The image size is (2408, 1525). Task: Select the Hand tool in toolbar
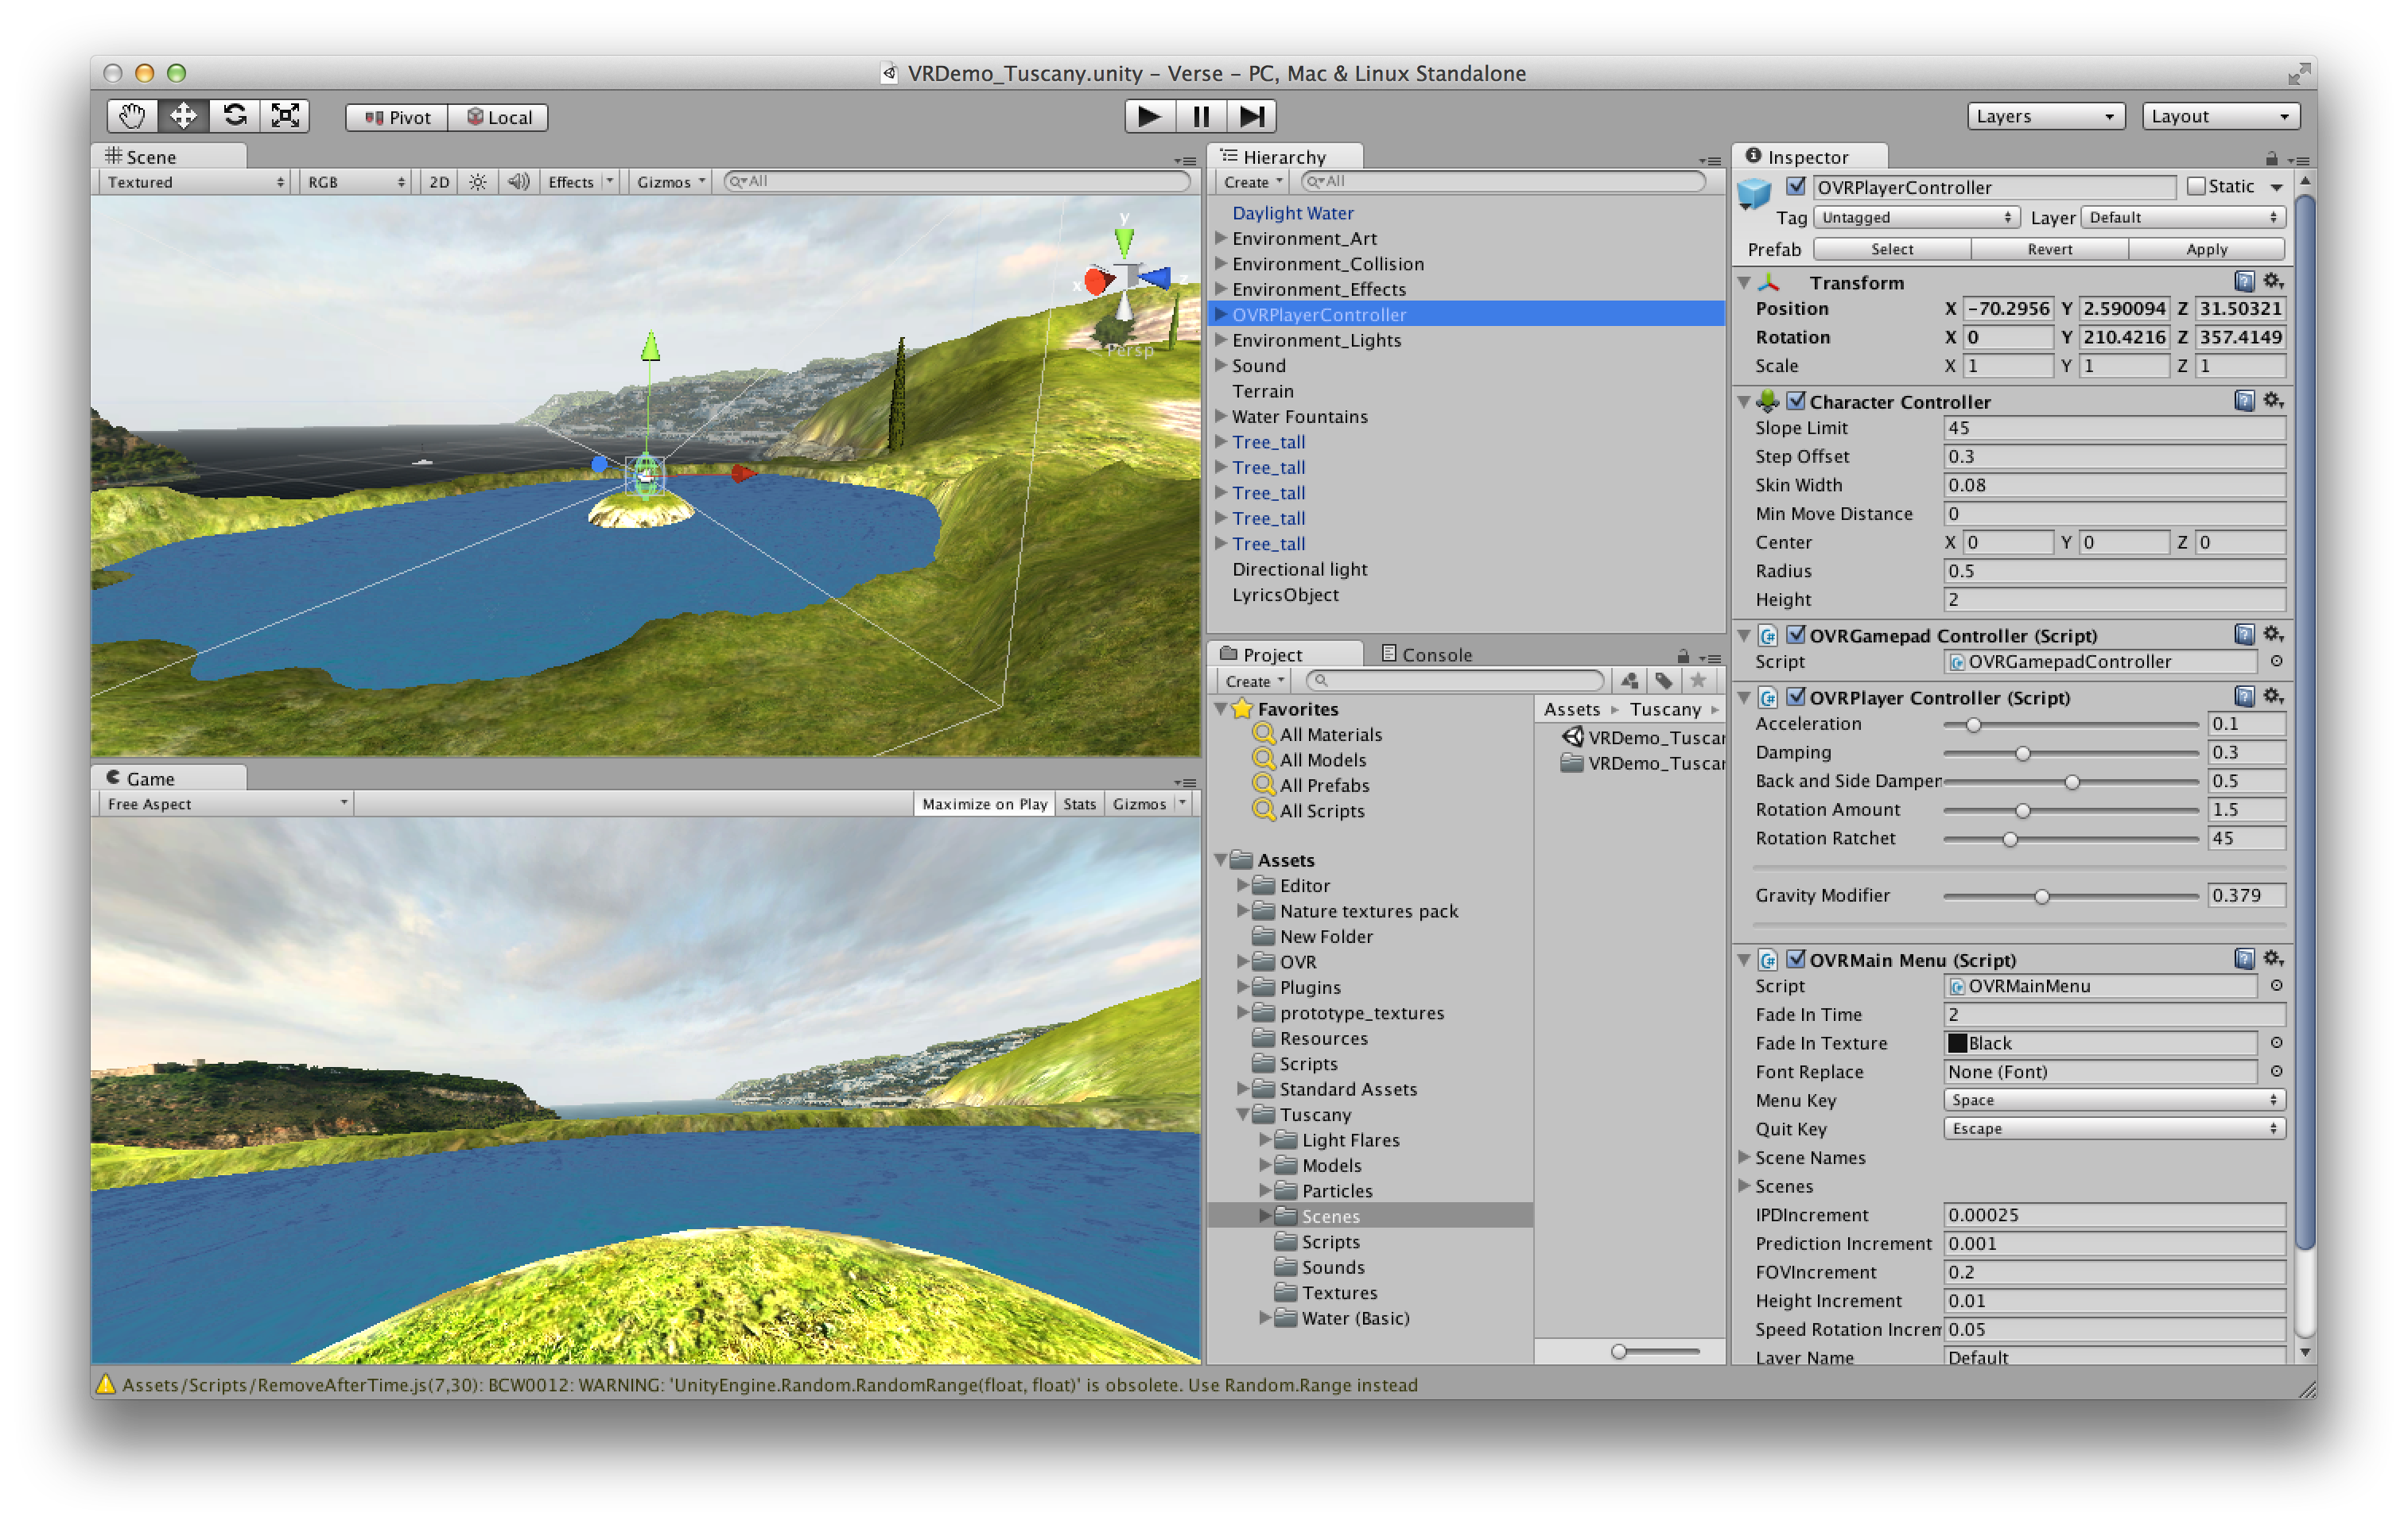(x=132, y=116)
